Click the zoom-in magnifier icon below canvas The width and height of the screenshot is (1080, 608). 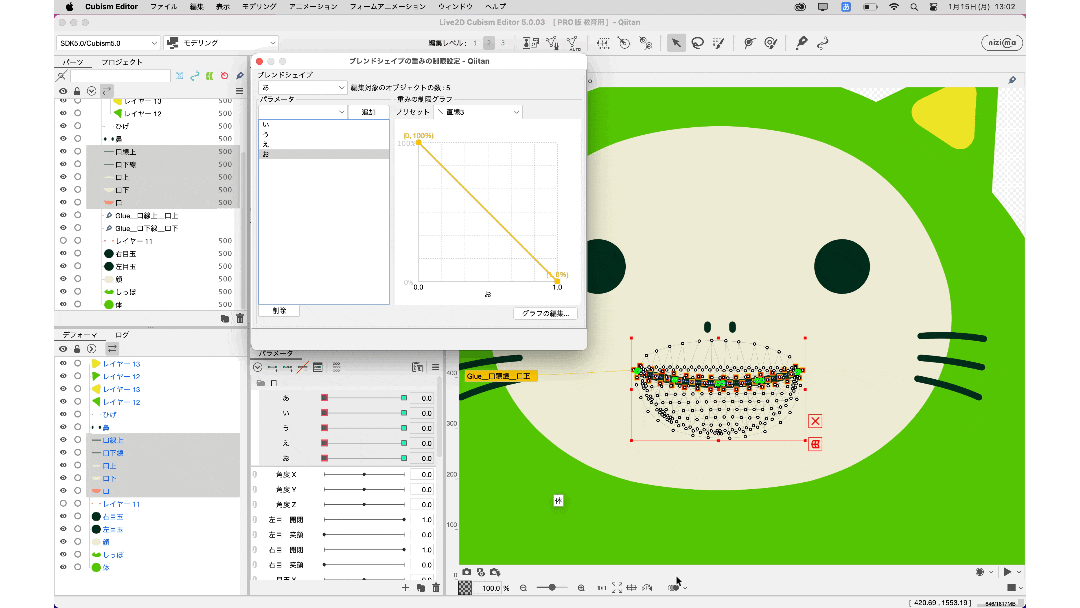tap(582, 588)
